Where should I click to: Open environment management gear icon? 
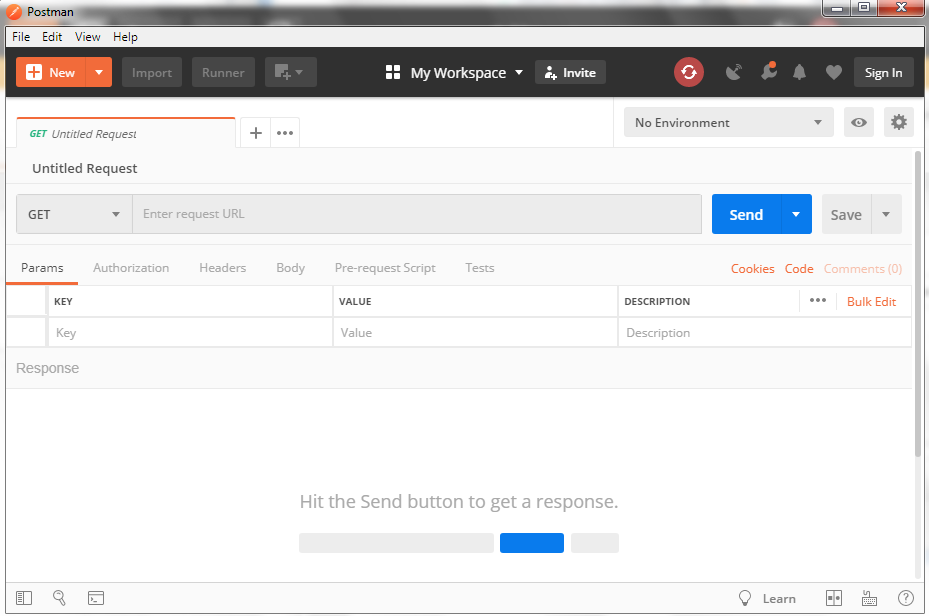point(898,122)
